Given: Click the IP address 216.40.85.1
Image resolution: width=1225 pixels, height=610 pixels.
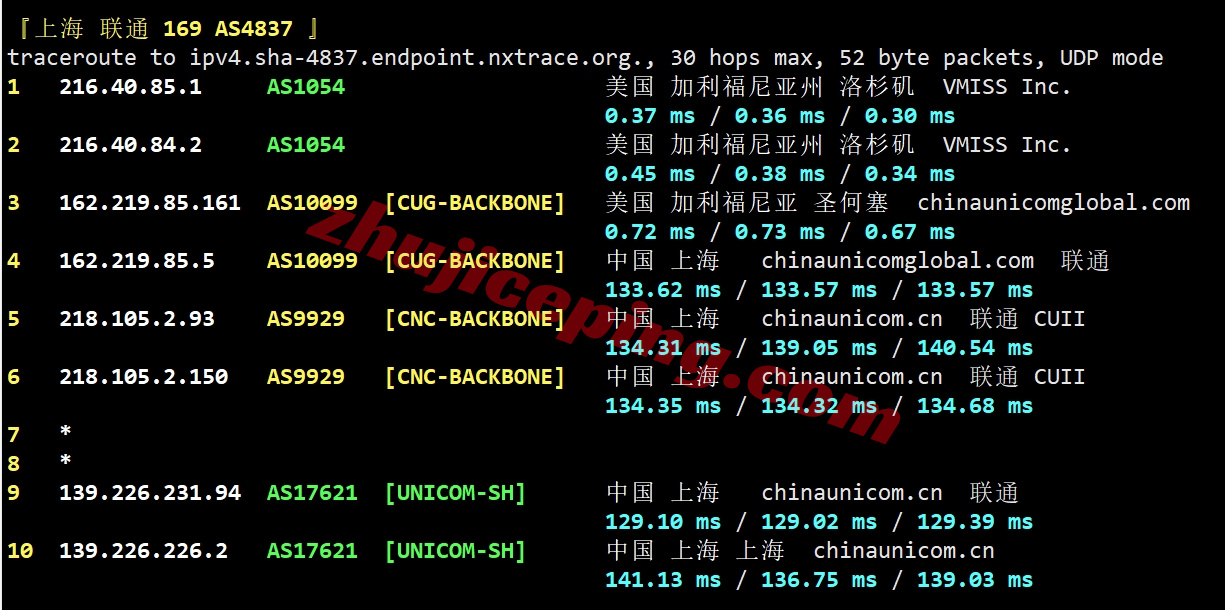Looking at the screenshot, I should tap(130, 87).
